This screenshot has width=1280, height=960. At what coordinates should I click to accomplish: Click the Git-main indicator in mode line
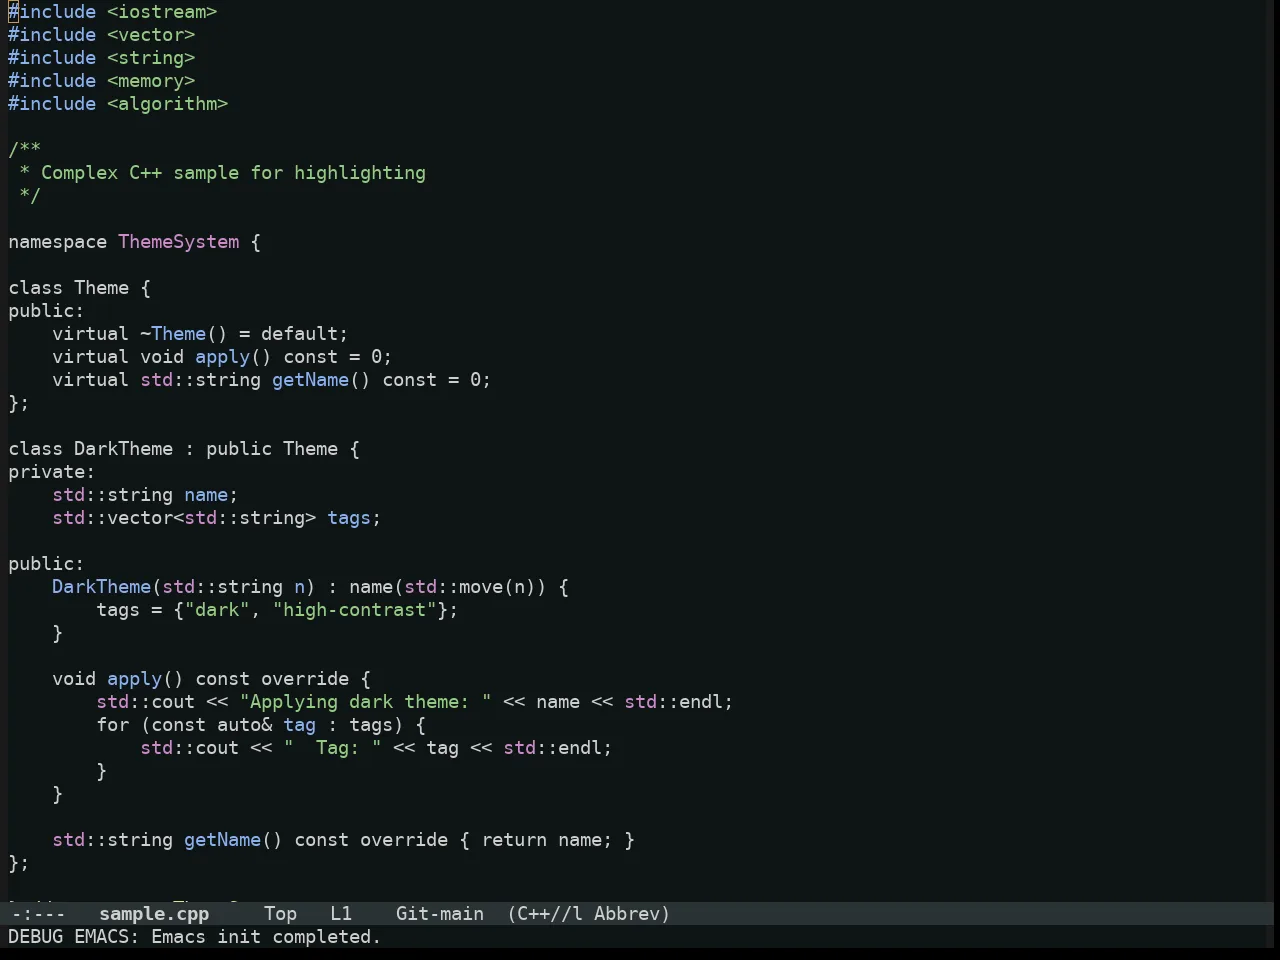(440, 913)
